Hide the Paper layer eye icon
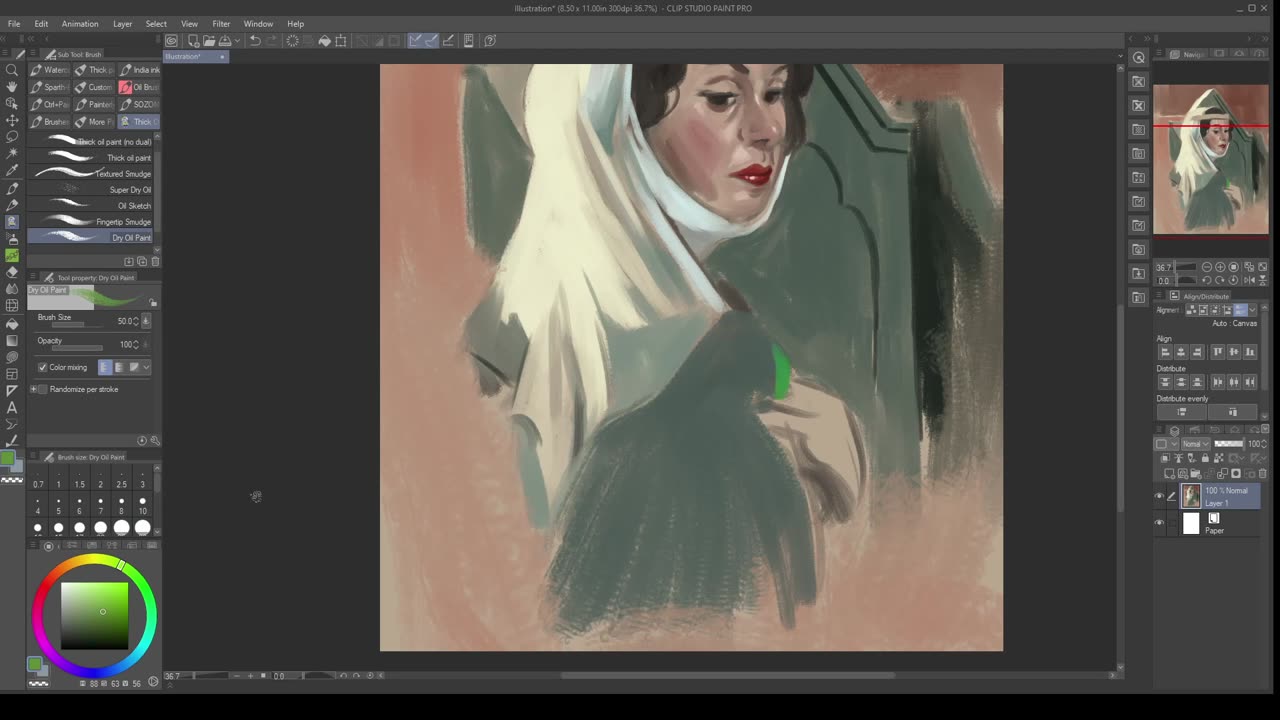Screen dimensions: 1280x720 click(1159, 523)
